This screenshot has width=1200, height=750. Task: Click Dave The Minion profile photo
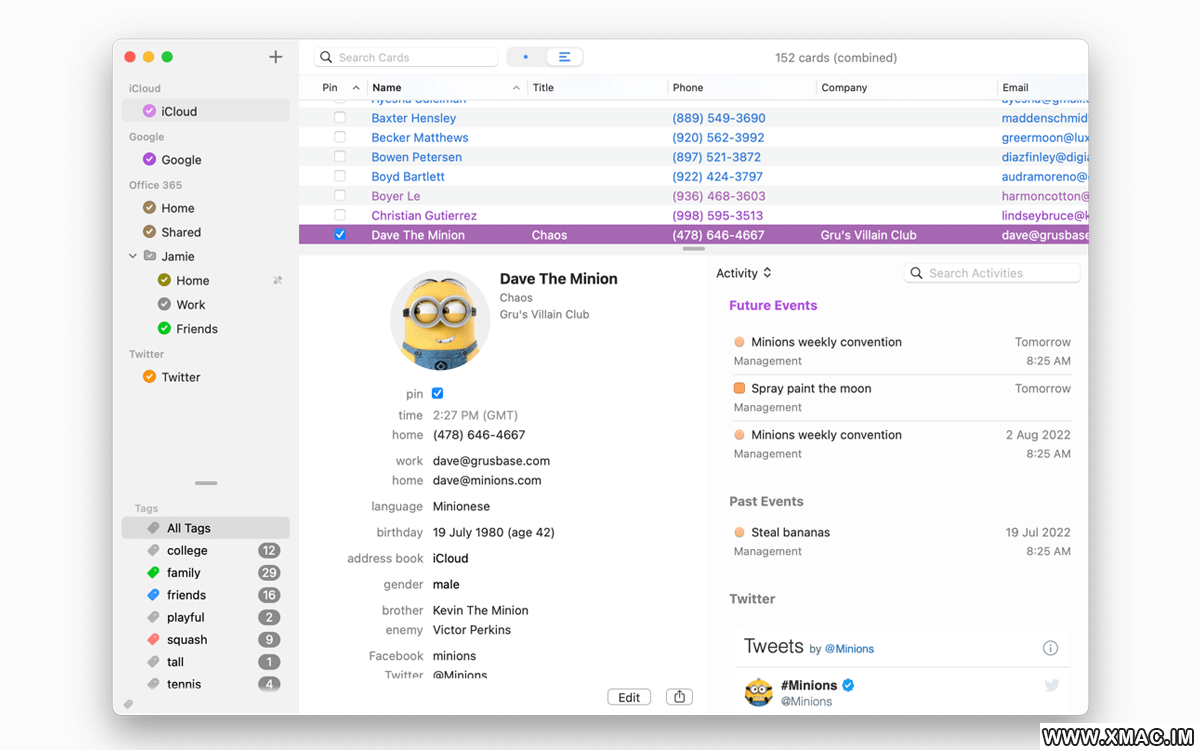(440, 320)
